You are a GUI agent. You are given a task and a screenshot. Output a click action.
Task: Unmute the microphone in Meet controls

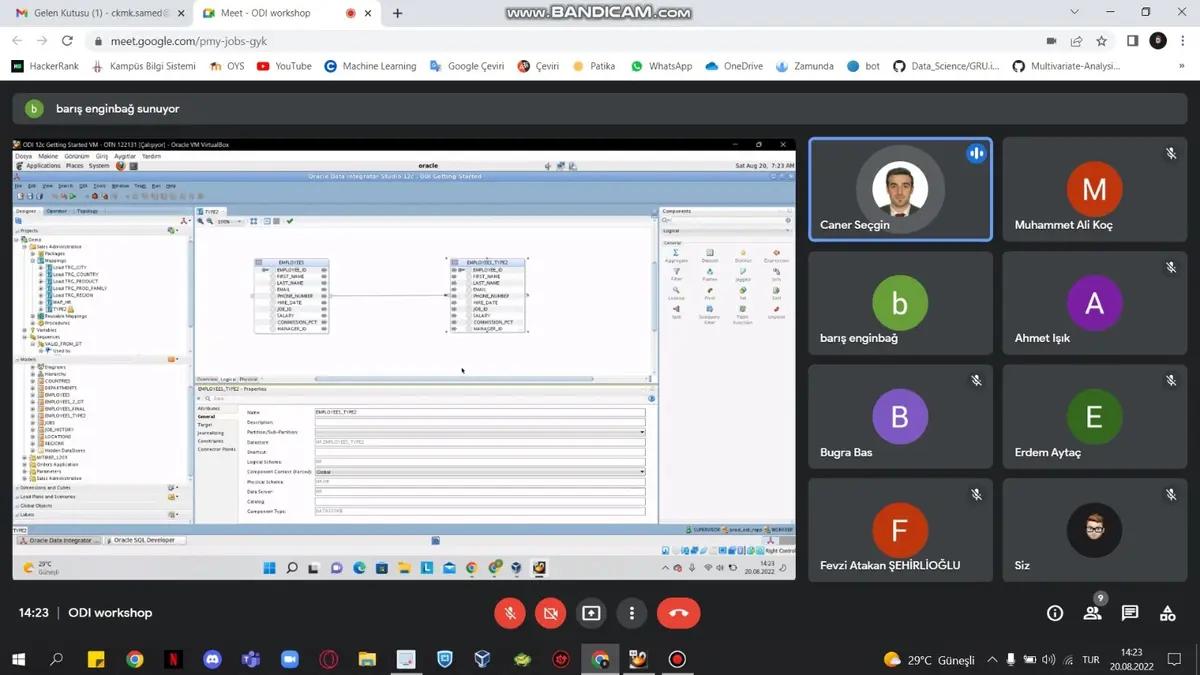point(510,613)
